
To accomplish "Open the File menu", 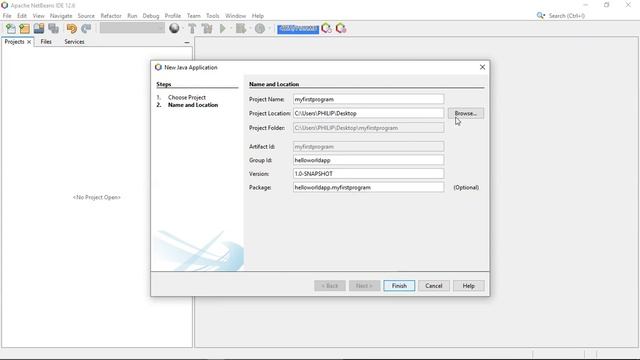I will coord(7,16).
